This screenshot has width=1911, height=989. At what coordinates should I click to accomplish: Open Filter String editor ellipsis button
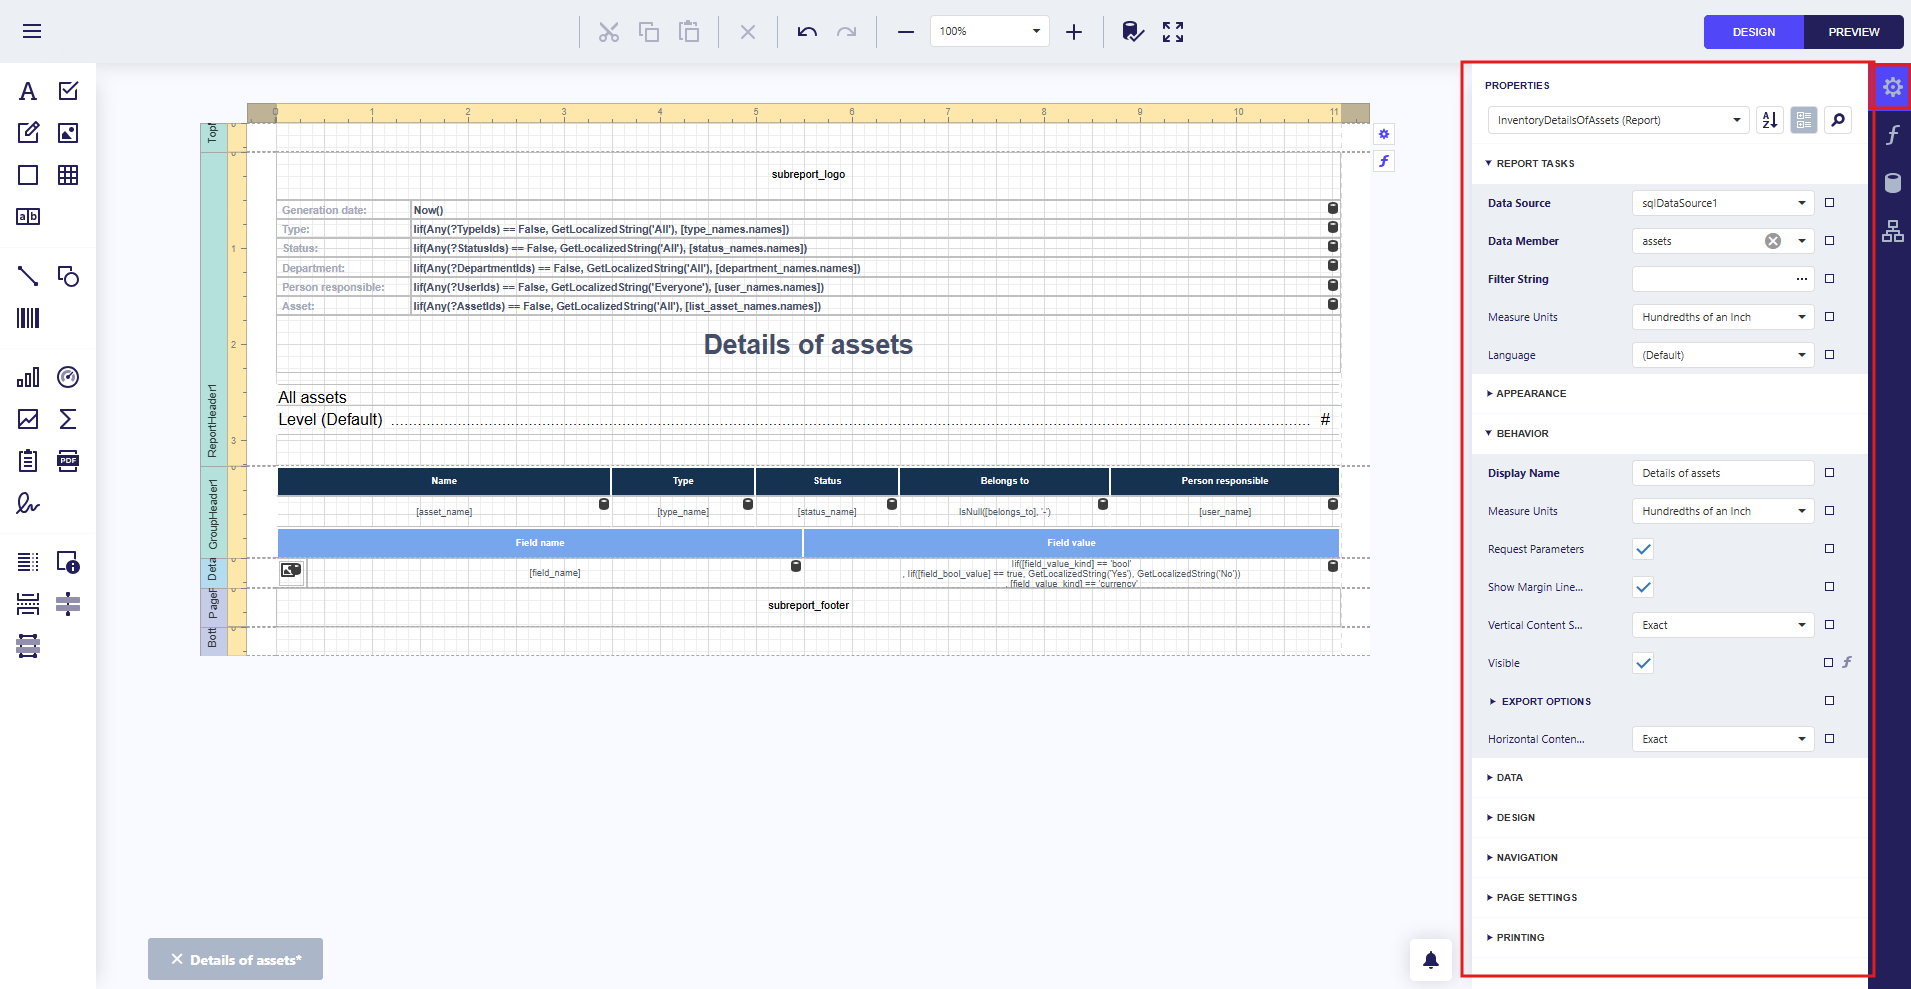click(x=1801, y=279)
